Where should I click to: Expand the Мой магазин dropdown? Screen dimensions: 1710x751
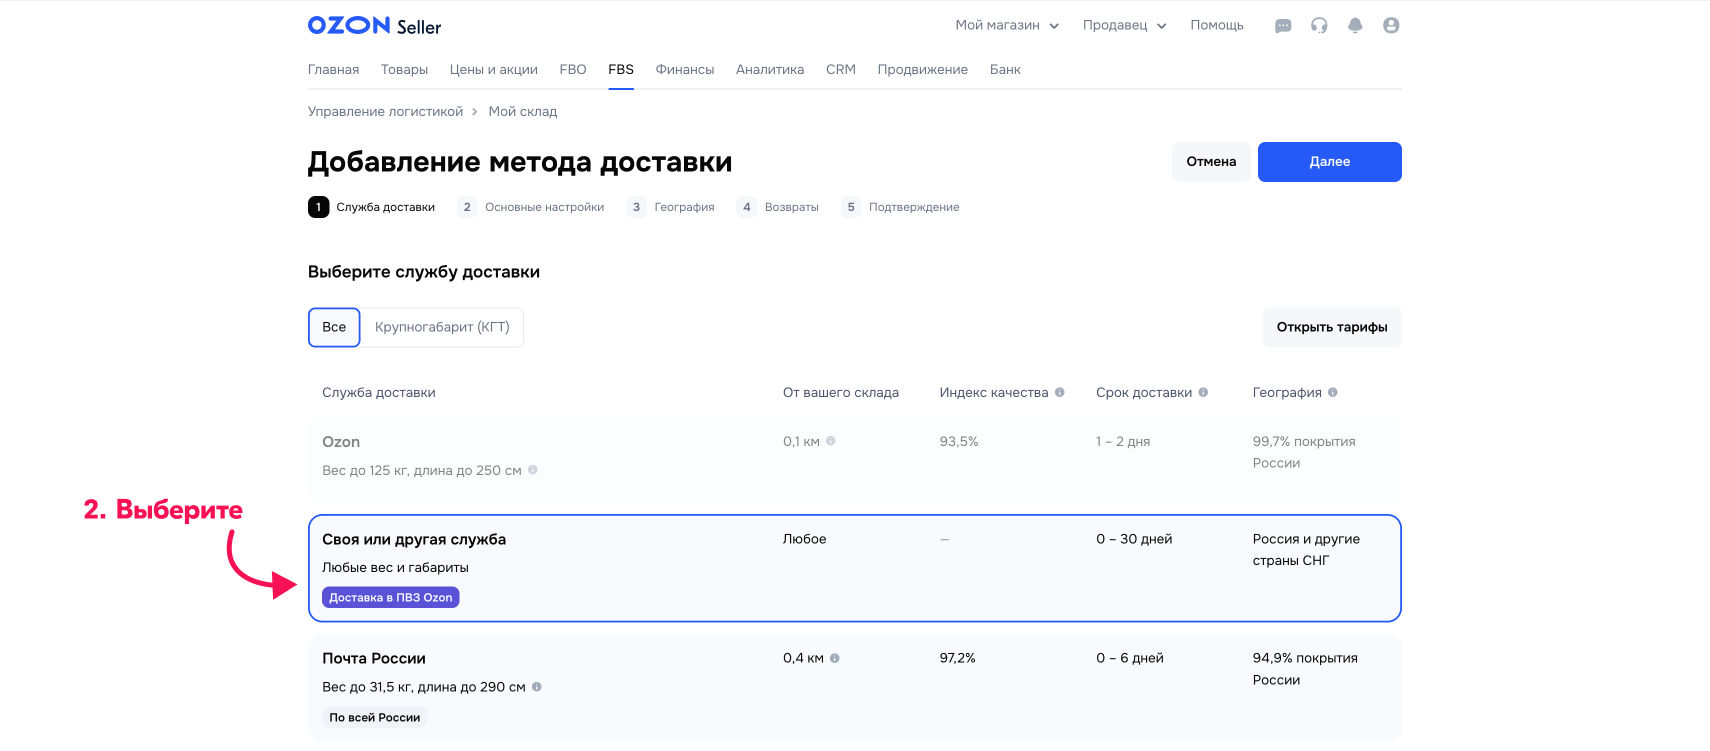(1007, 25)
